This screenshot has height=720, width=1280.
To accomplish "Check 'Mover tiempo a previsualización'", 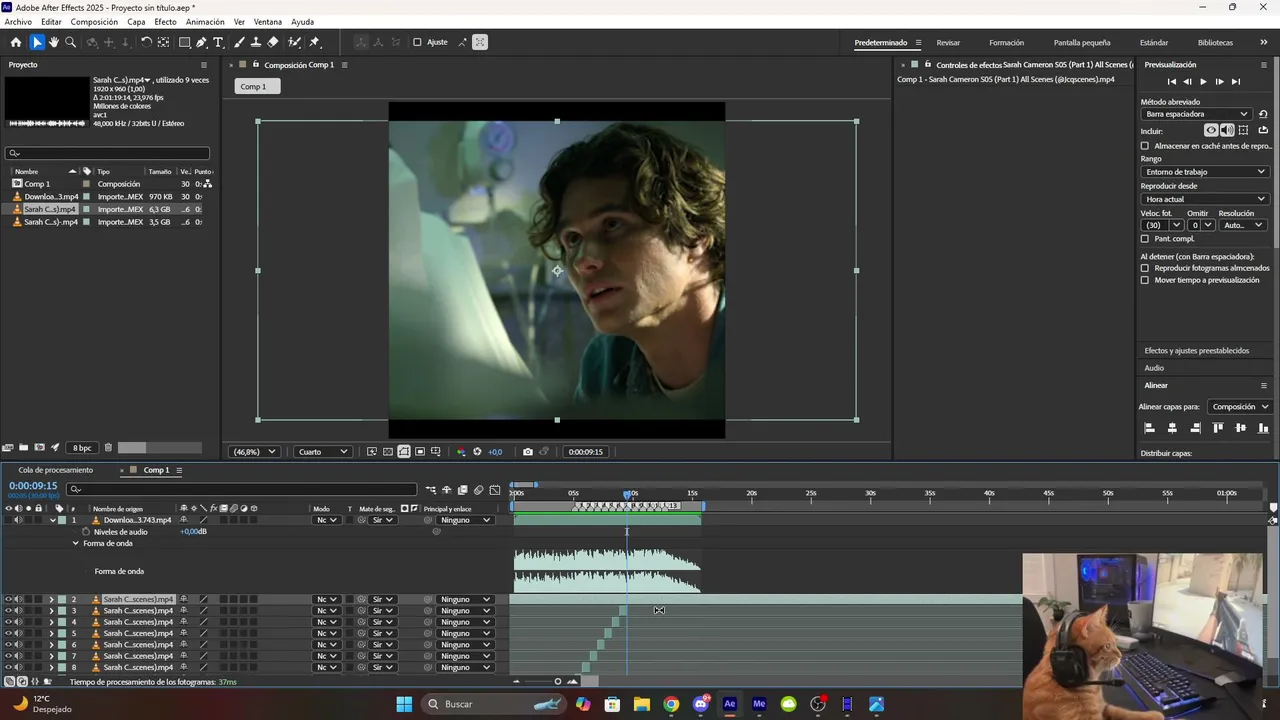I will click(x=1145, y=280).
